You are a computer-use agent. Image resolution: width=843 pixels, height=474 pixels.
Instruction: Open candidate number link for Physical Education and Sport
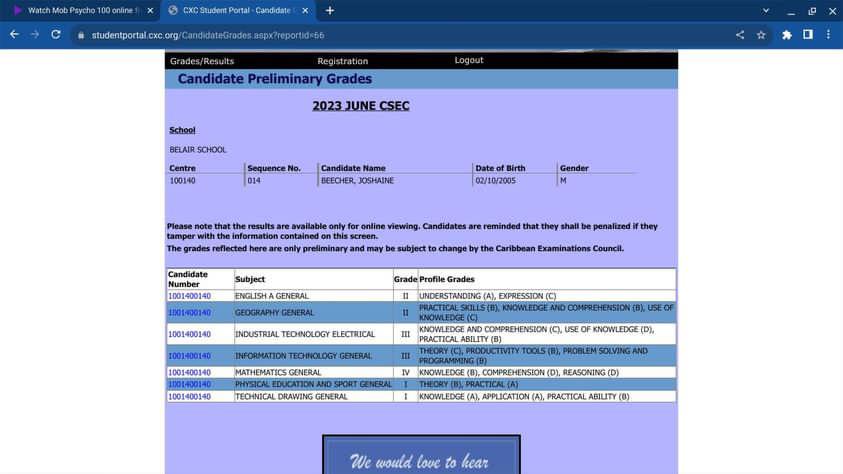coord(189,384)
